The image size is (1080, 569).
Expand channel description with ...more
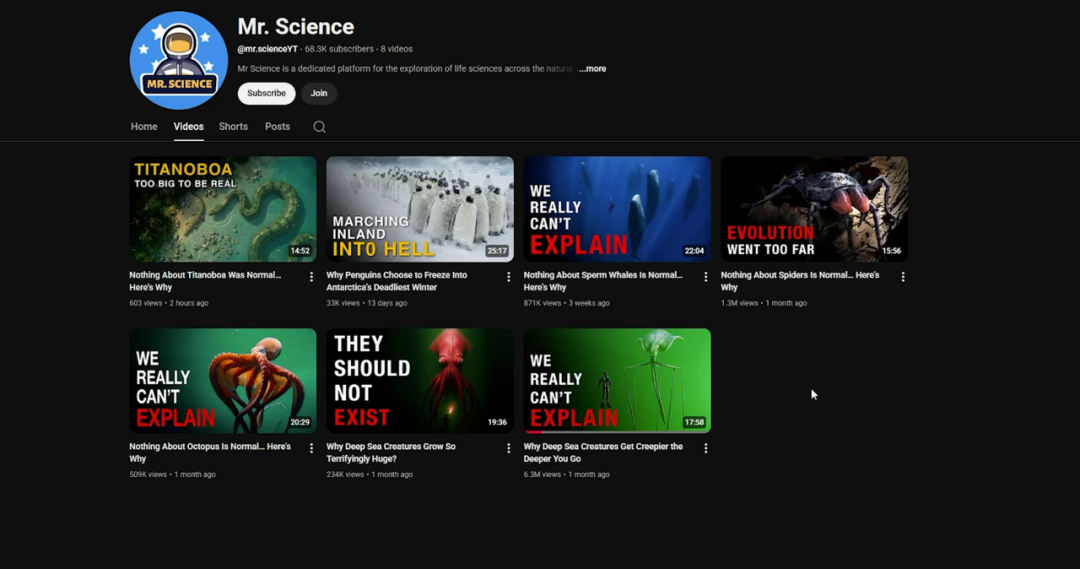point(592,69)
